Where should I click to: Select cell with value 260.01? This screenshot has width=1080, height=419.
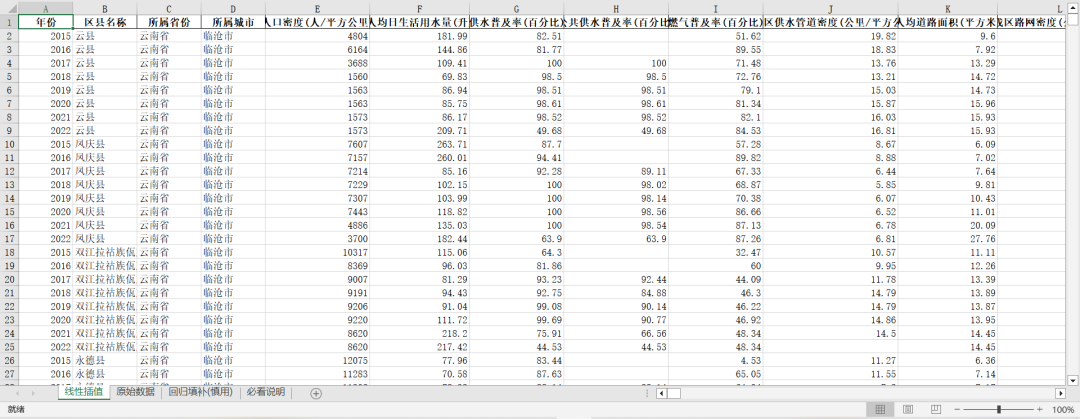(420, 158)
